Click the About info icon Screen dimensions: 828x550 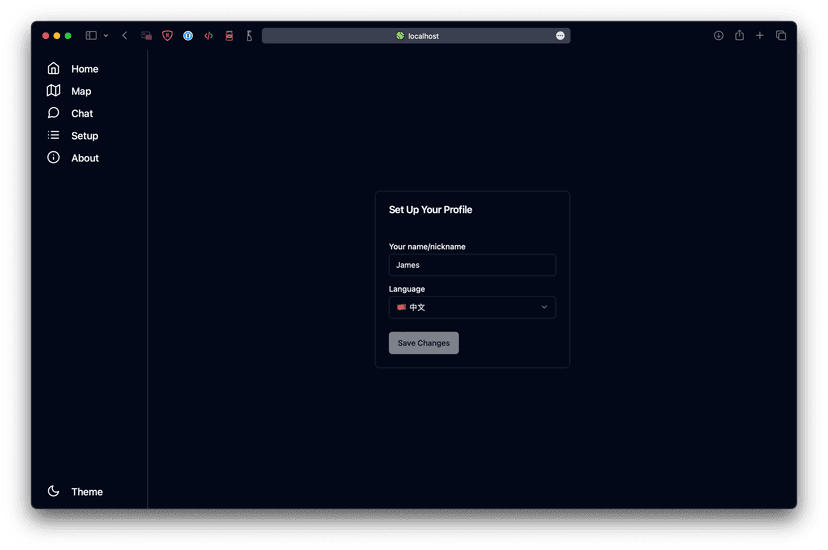click(x=54, y=158)
